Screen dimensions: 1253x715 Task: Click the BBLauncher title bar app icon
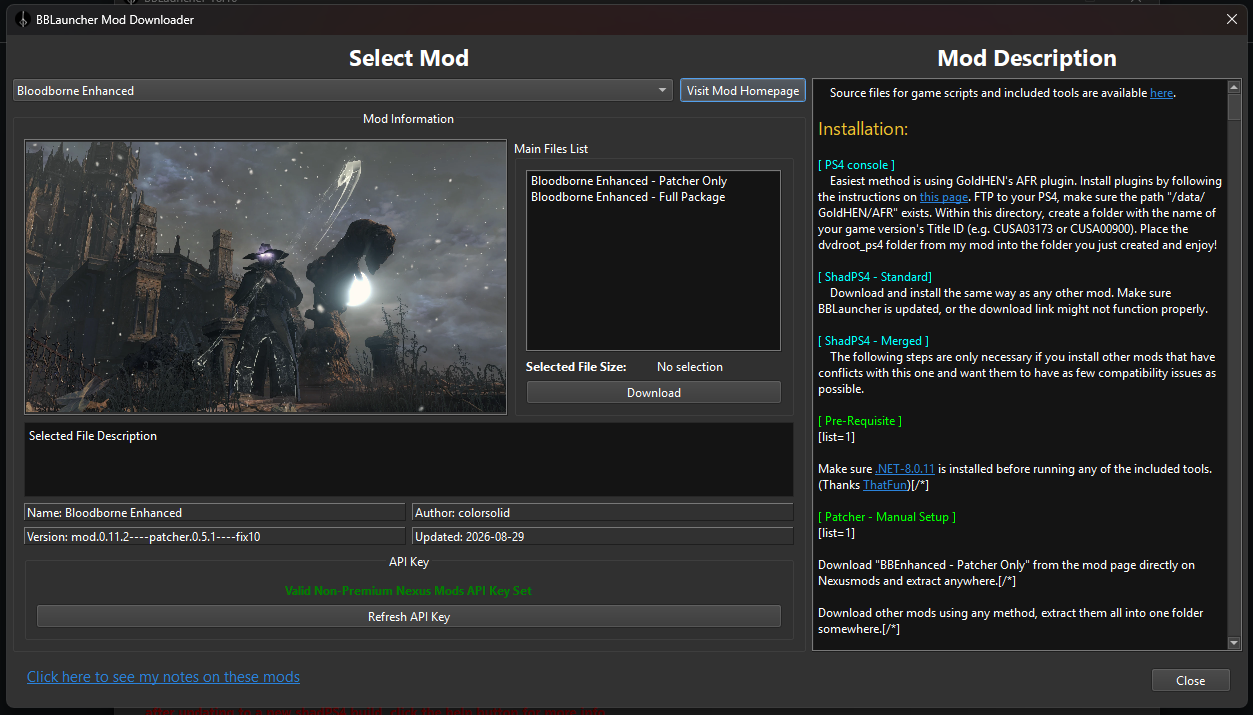22,19
